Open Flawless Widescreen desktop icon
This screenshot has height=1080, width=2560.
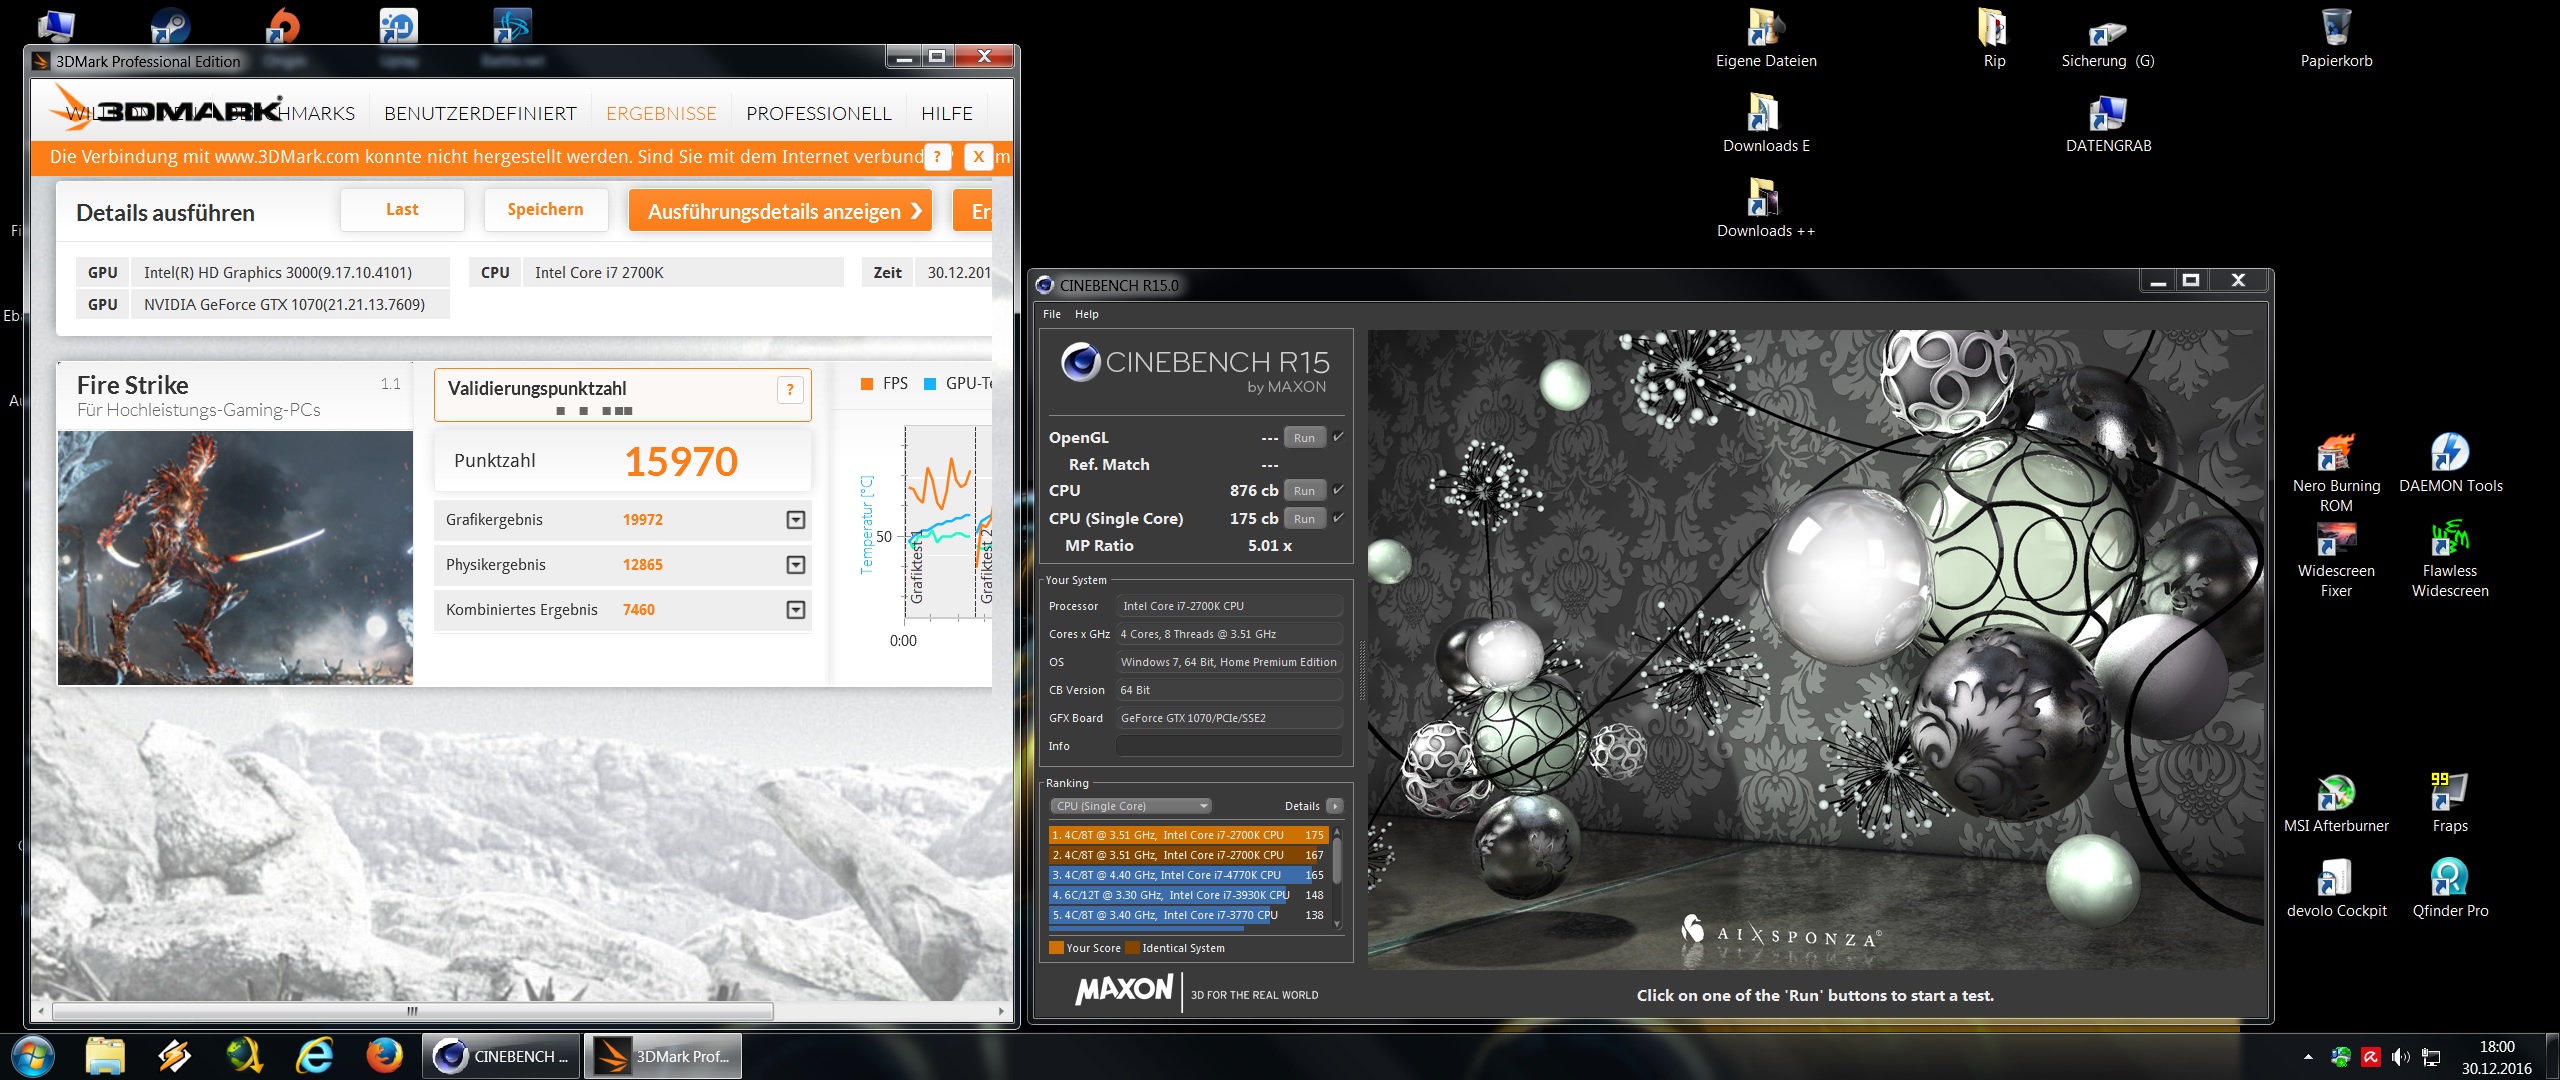tap(2449, 540)
